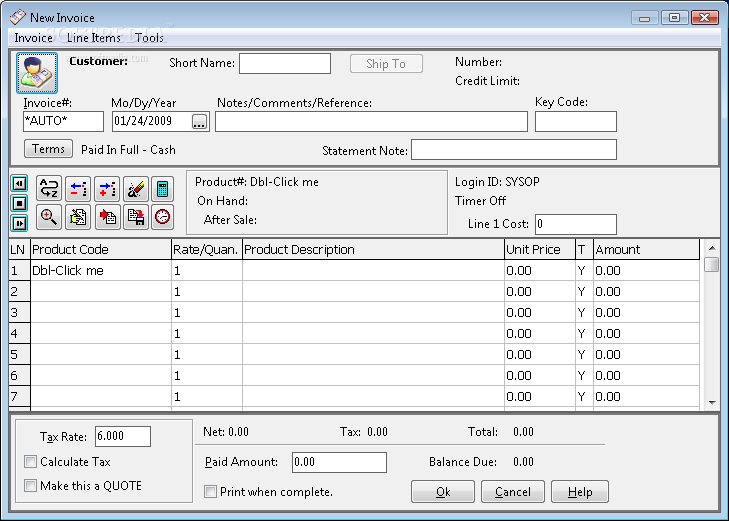Click the Line 1 Cost field

(576, 224)
